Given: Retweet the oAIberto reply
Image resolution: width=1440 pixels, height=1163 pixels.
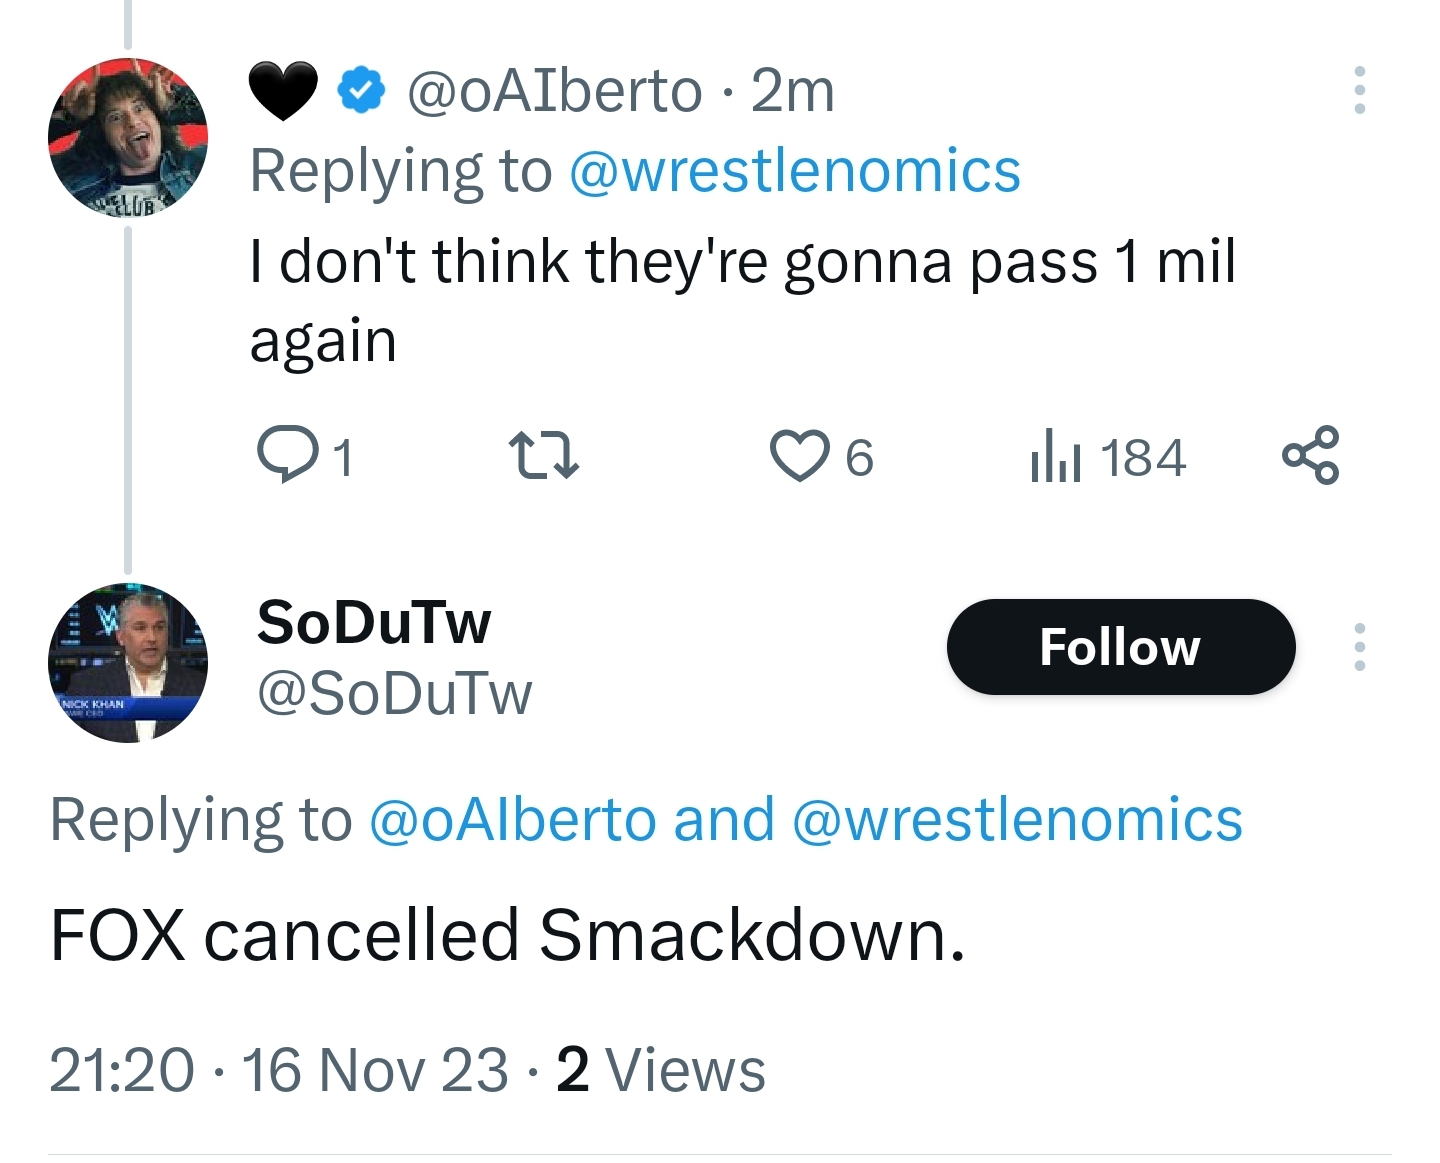Looking at the screenshot, I should 543,455.
